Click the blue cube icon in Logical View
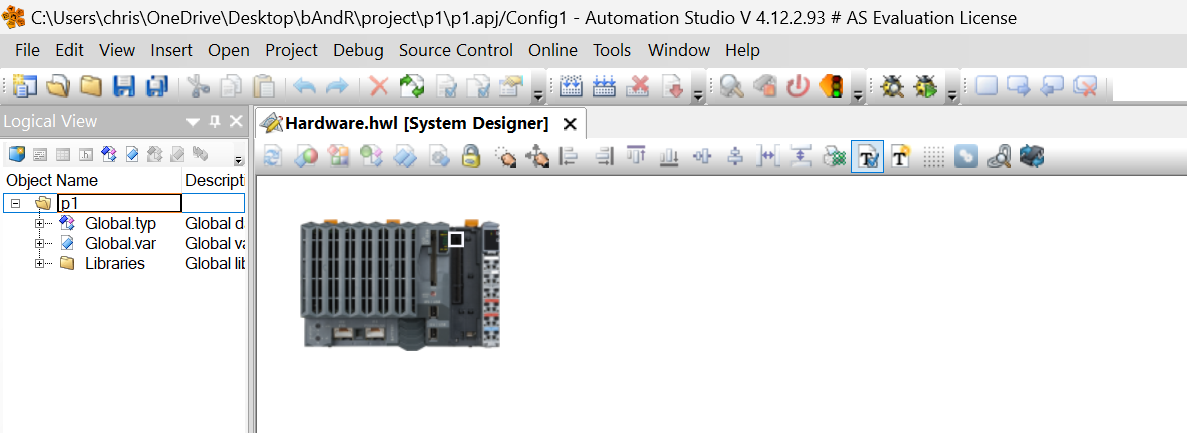1187x433 pixels. pyautogui.click(x=17, y=154)
